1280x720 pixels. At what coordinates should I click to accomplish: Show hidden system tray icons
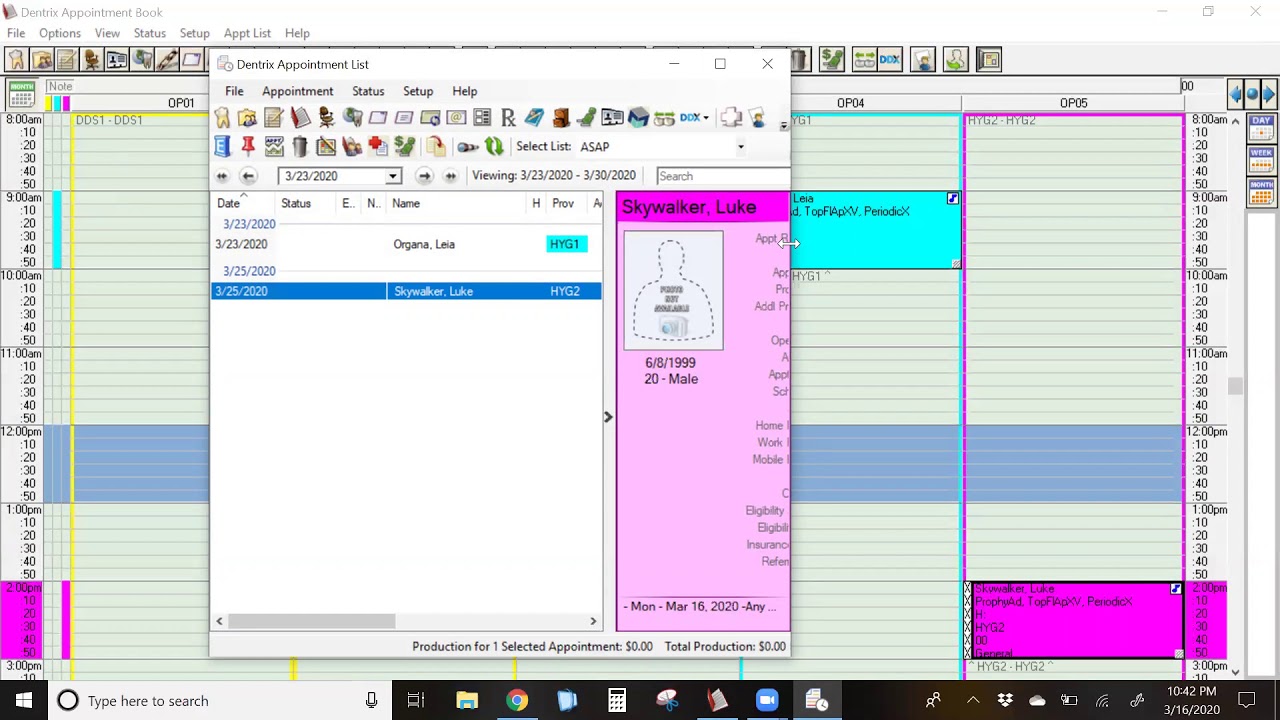[972, 701]
